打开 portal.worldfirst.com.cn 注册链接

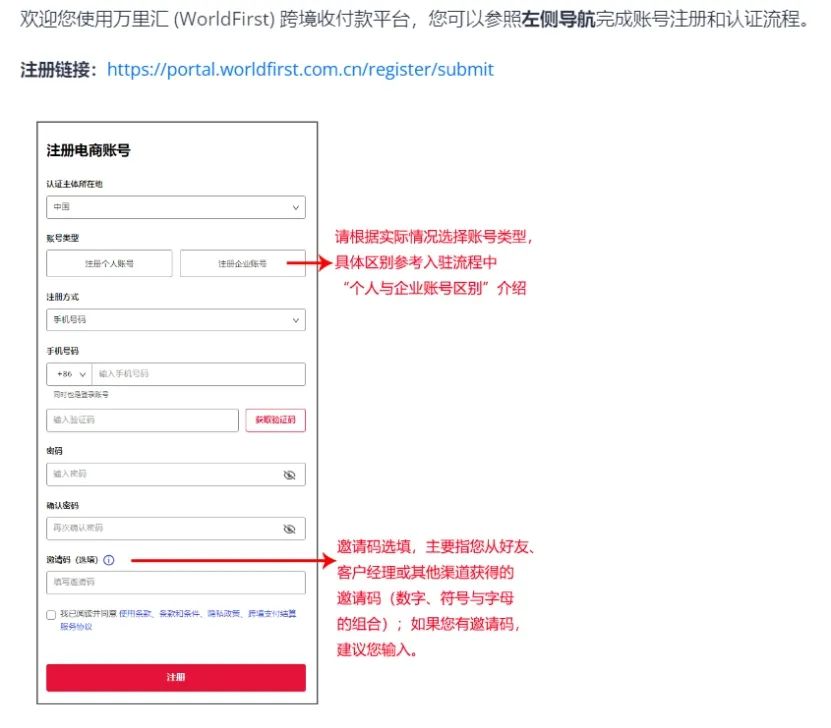pos(300,69)
